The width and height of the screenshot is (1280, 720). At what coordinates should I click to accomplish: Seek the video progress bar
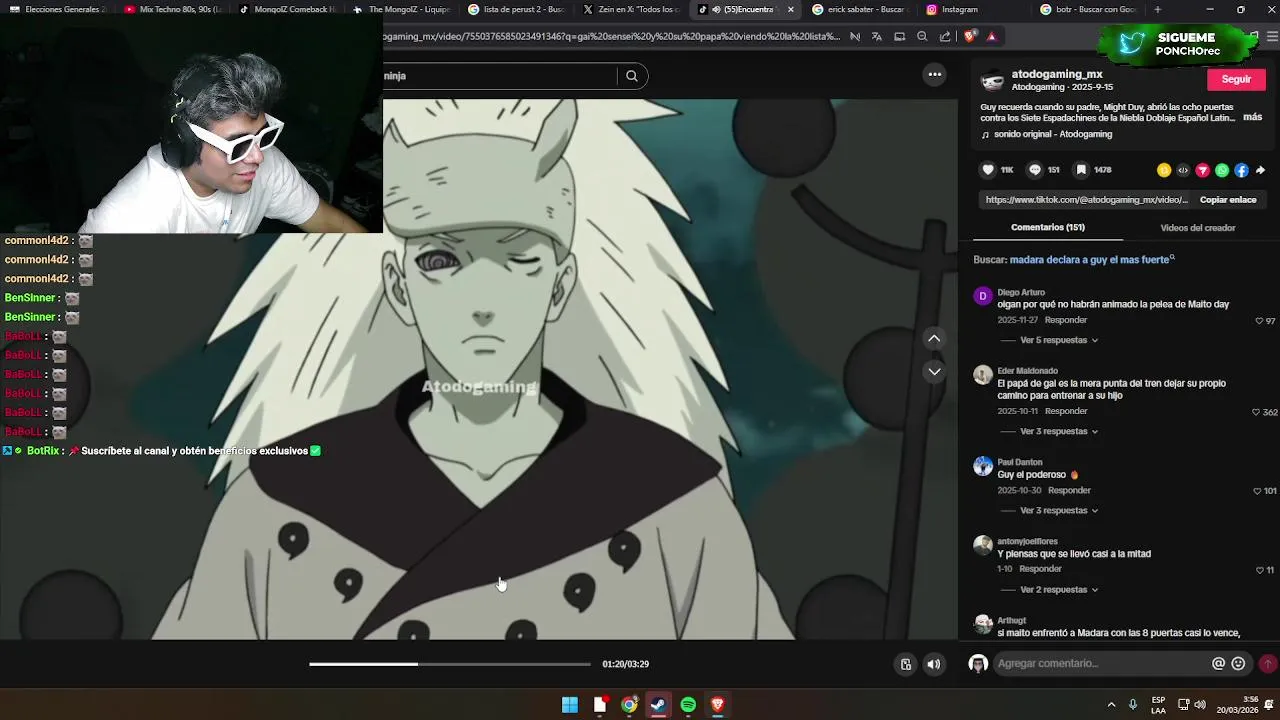(x=450, y=664)
